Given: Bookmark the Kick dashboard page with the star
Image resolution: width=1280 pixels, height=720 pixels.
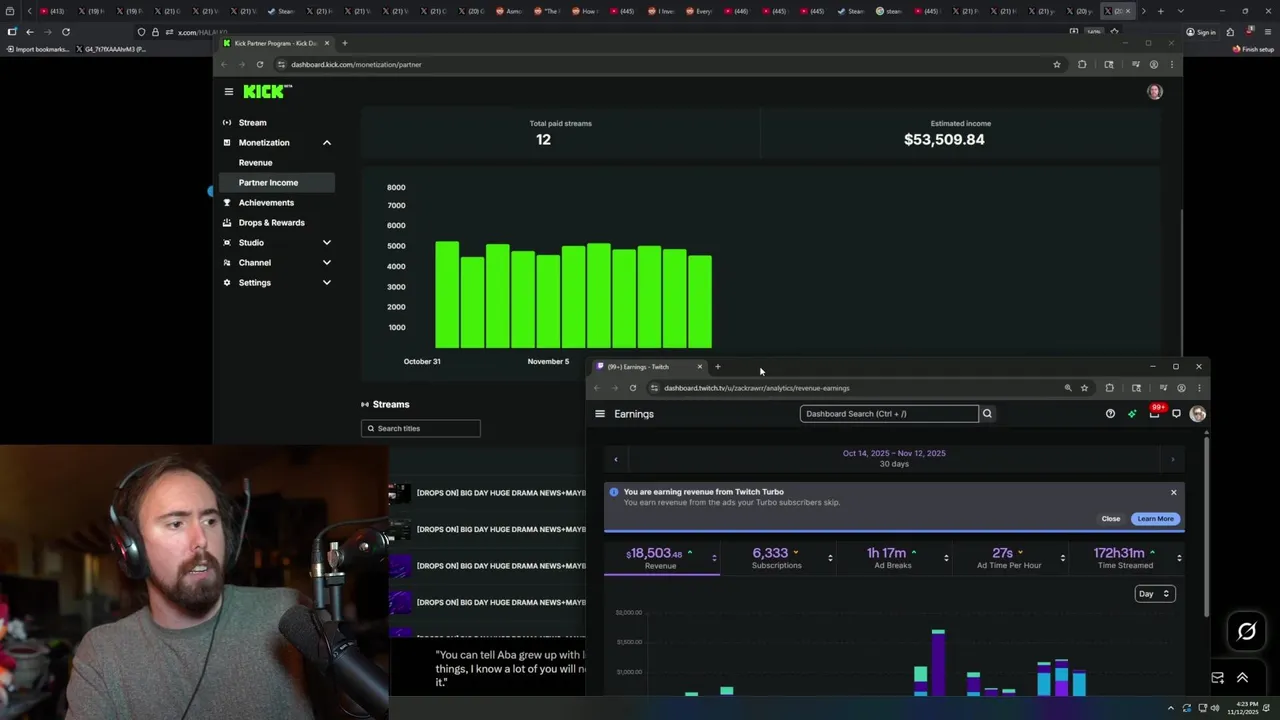Looking at the screenshot, I should coord(1056,64).
